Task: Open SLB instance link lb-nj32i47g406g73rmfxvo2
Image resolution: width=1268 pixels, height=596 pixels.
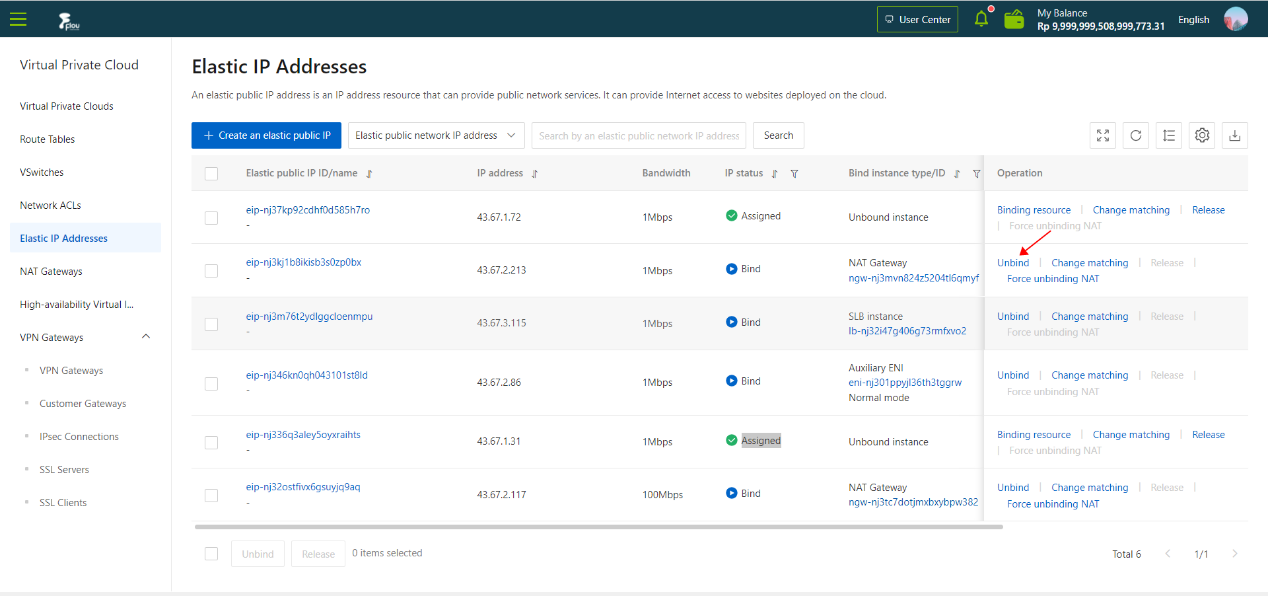Action: coord(907,331)
